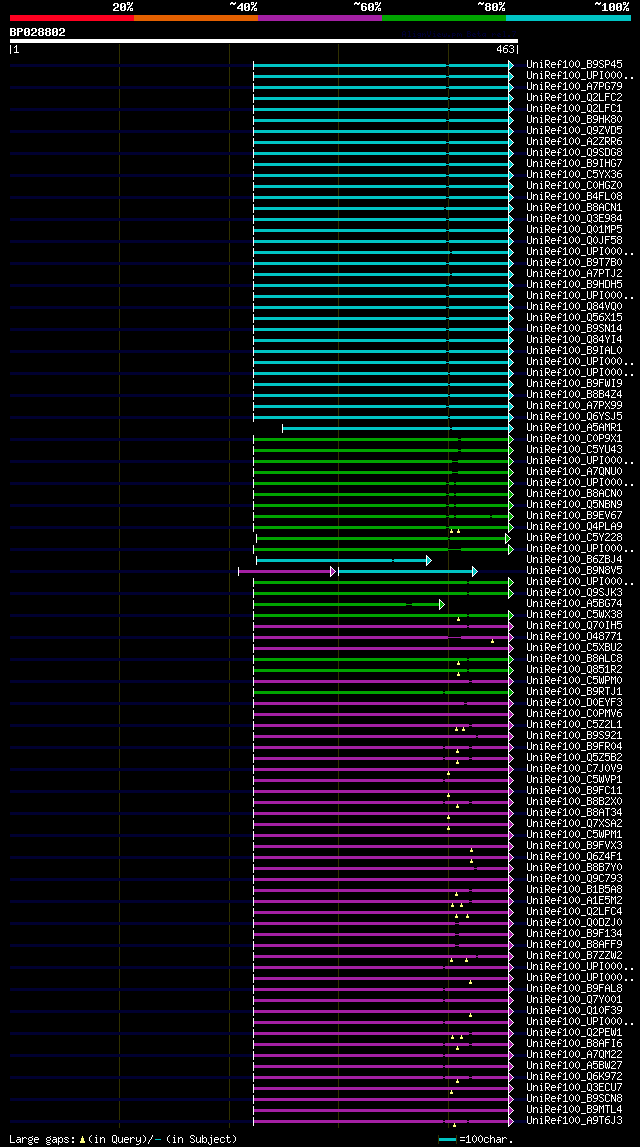Viewport: 640px width, 1147px height.
Task: Click the UniRef100_Q9C793 label
Action: 574,878
